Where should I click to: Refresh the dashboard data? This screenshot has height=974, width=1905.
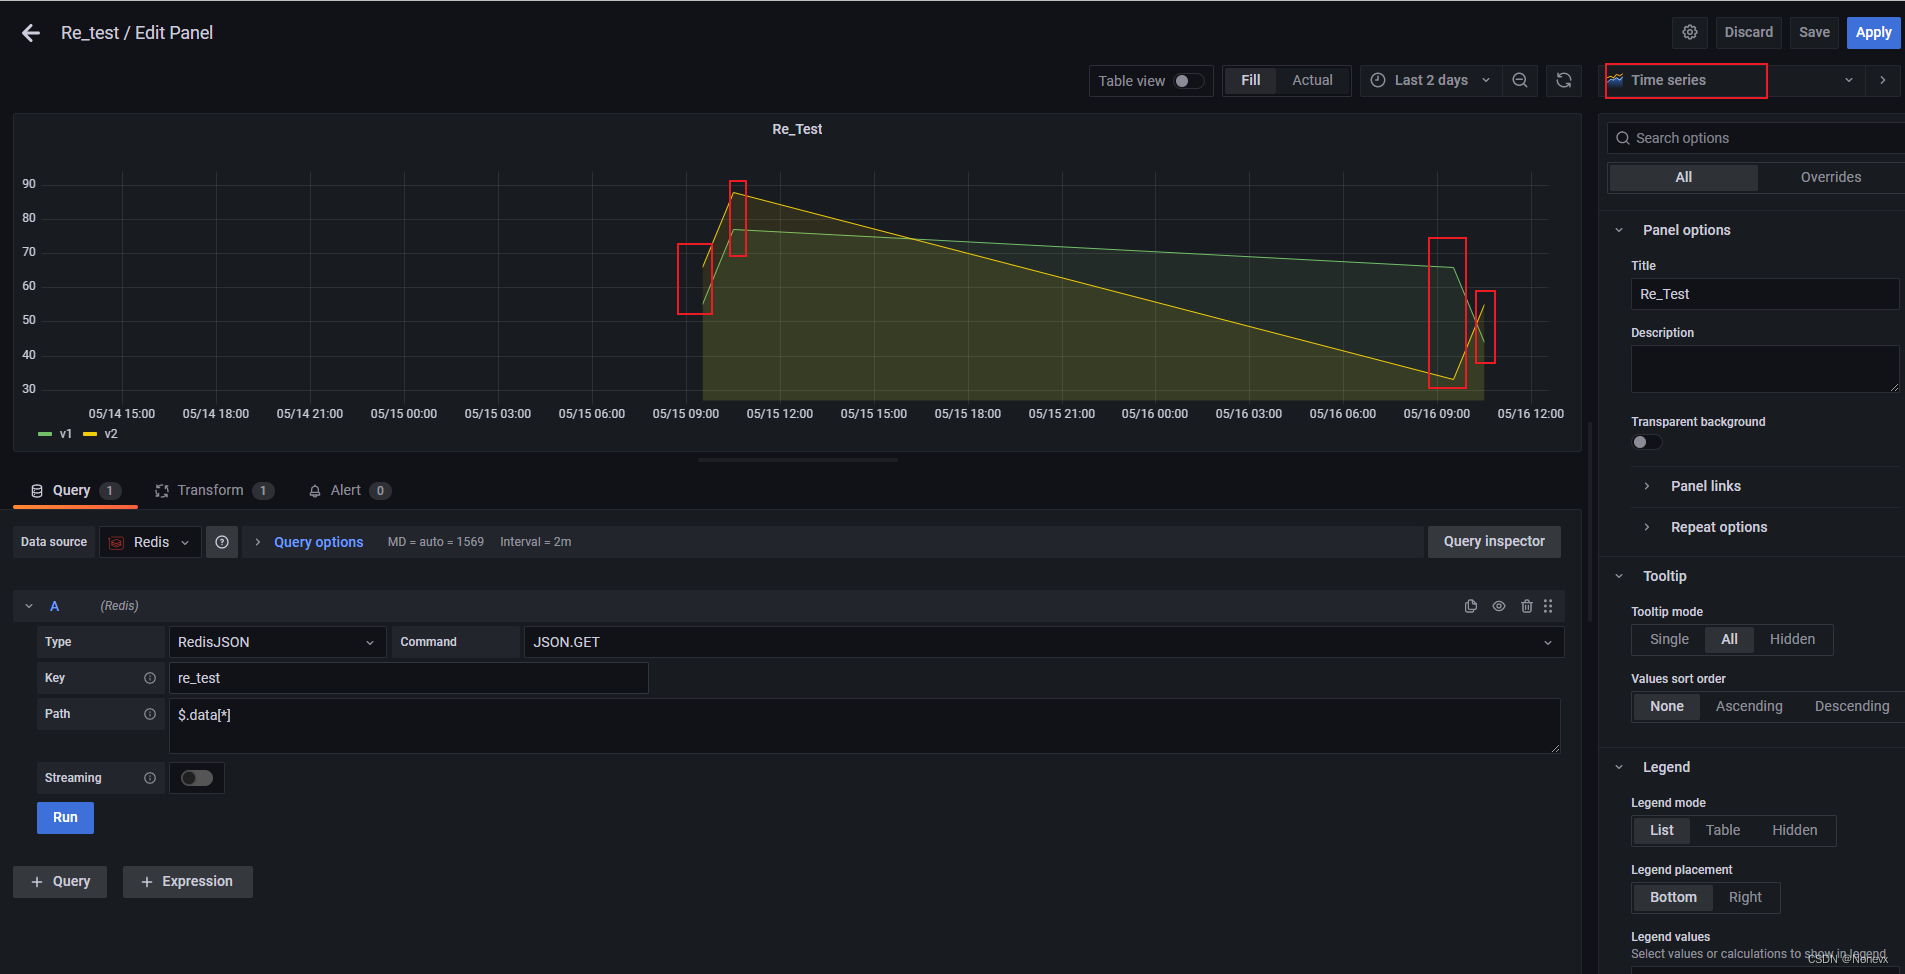[x=1563, y=80]
